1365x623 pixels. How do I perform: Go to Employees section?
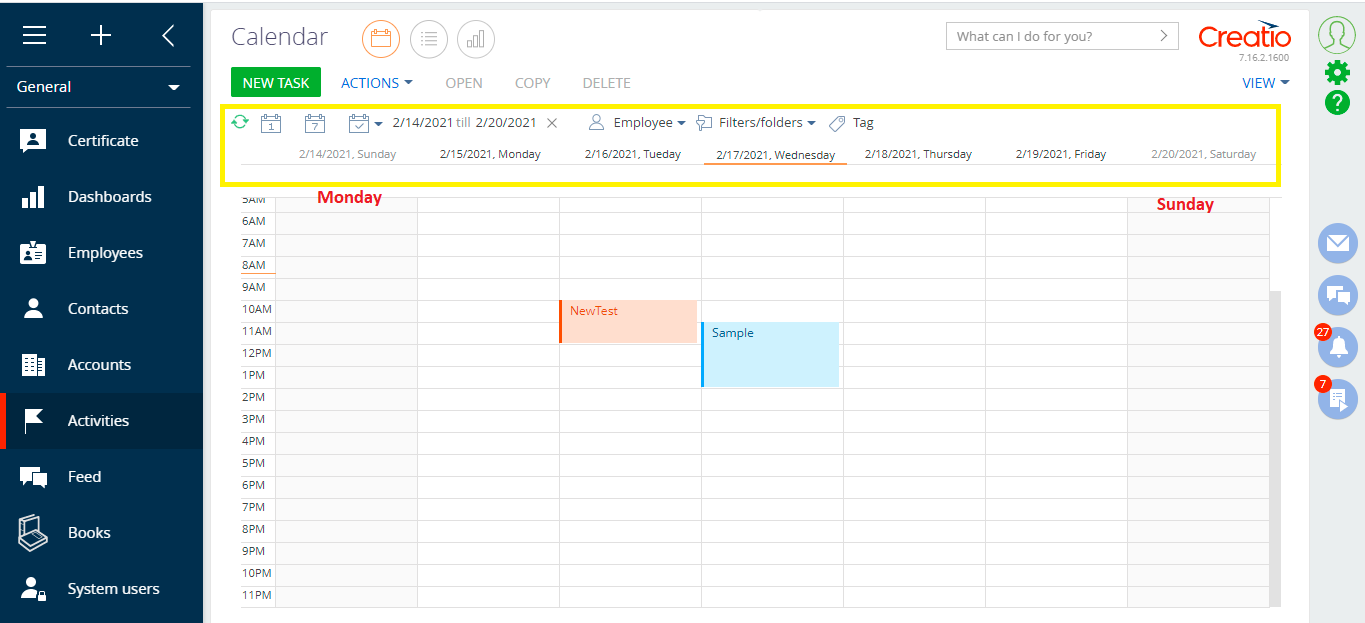[x=105, y=253]
